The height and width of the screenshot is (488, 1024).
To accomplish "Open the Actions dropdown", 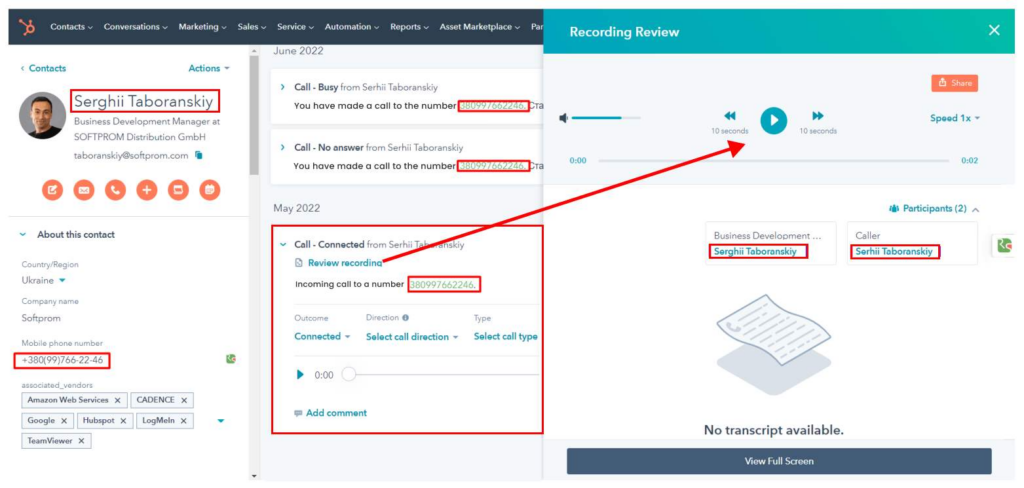I will tap(209, 68).
